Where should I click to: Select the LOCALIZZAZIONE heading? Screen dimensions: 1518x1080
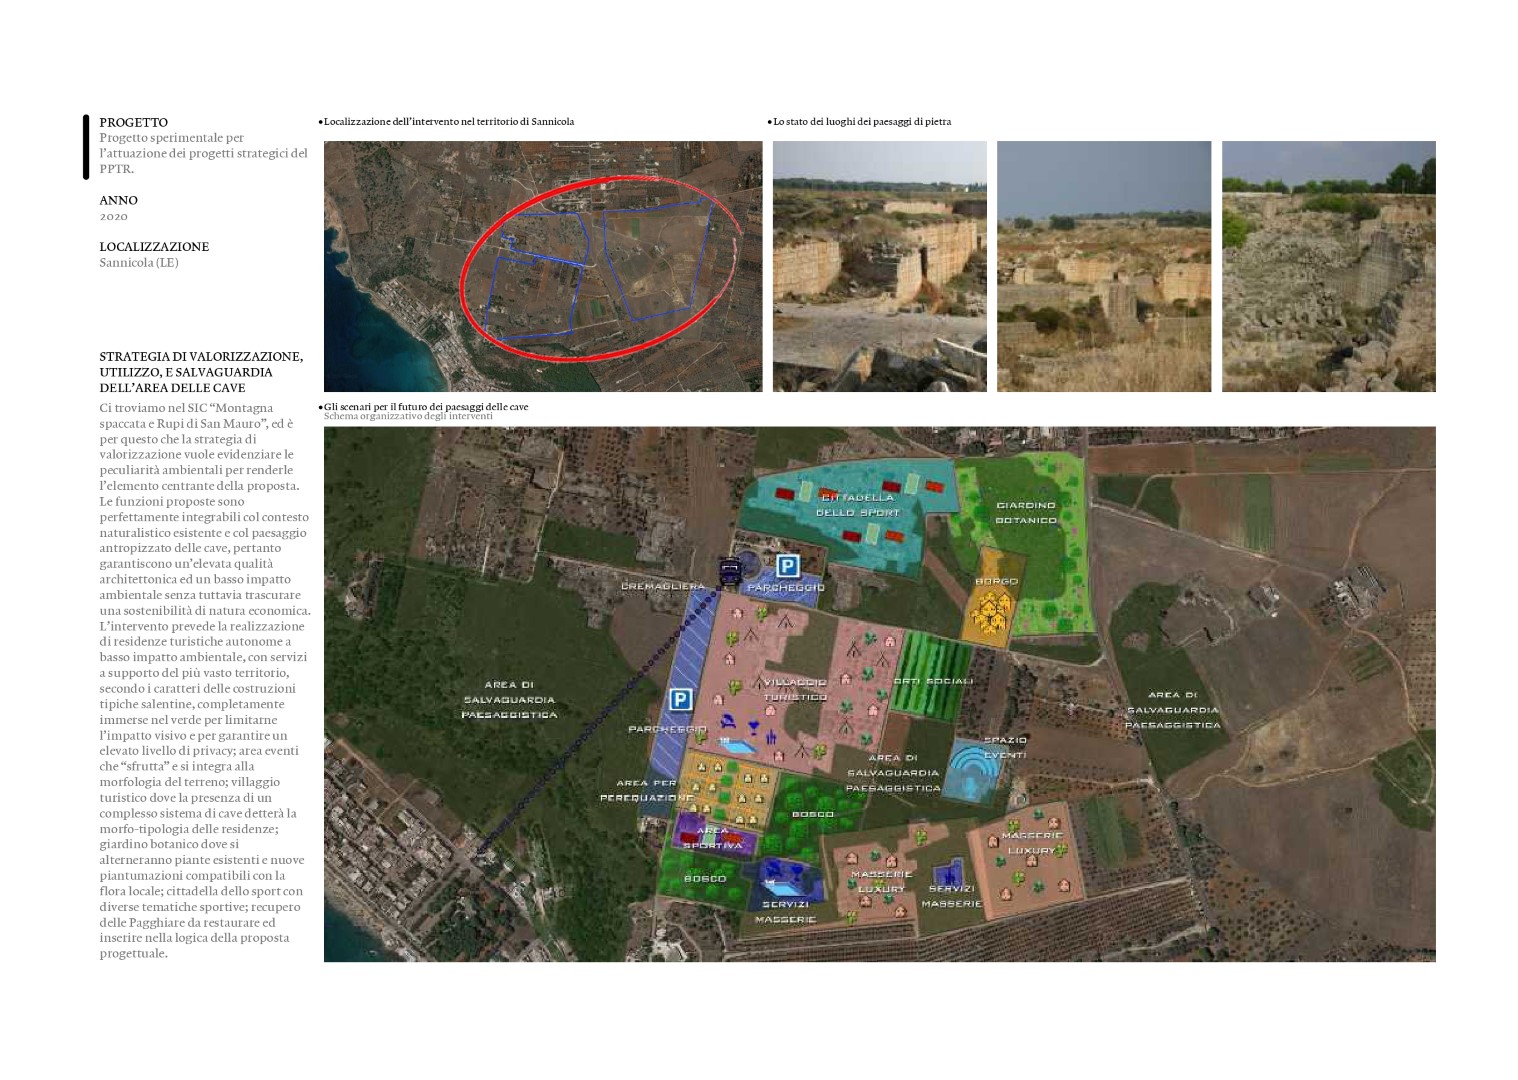tap(154, 247)
